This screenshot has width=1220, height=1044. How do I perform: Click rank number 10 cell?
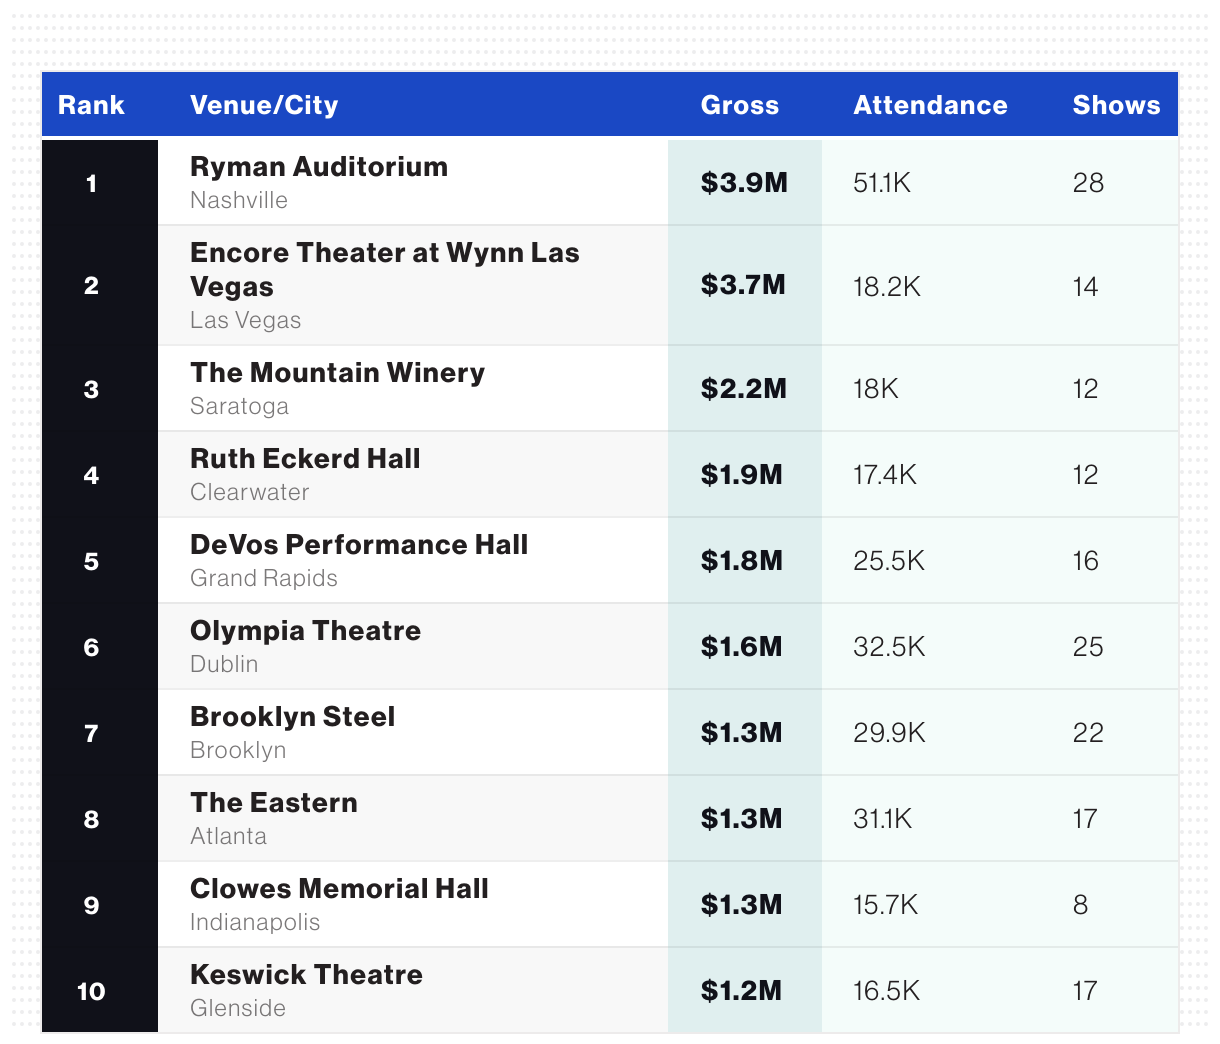tap(91, 991)
